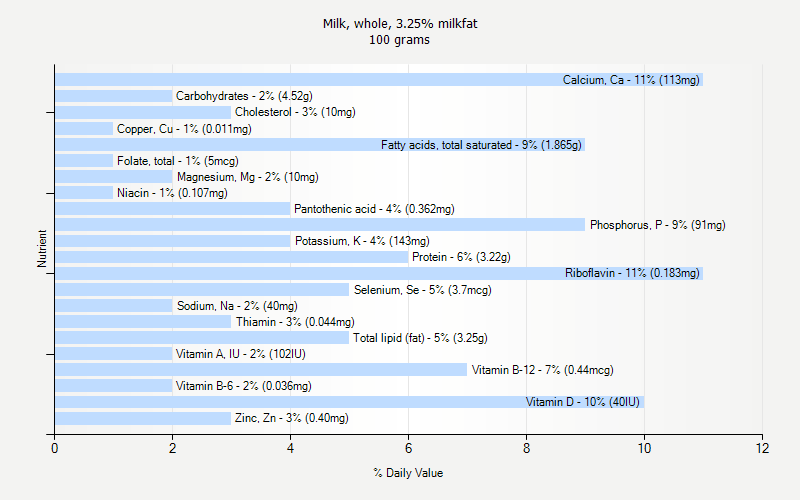Select 'Pantothenic acid - 4% (0.362mg)' label
This screenshot has width=800, height=500.
(x=374, y=209)
